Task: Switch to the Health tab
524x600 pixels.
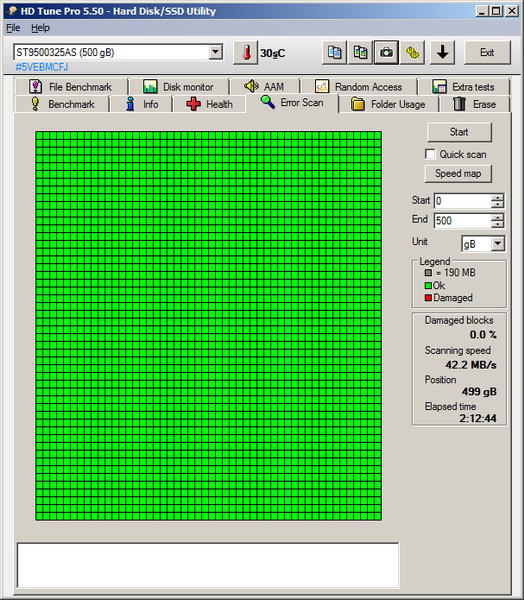Action: 209,104
